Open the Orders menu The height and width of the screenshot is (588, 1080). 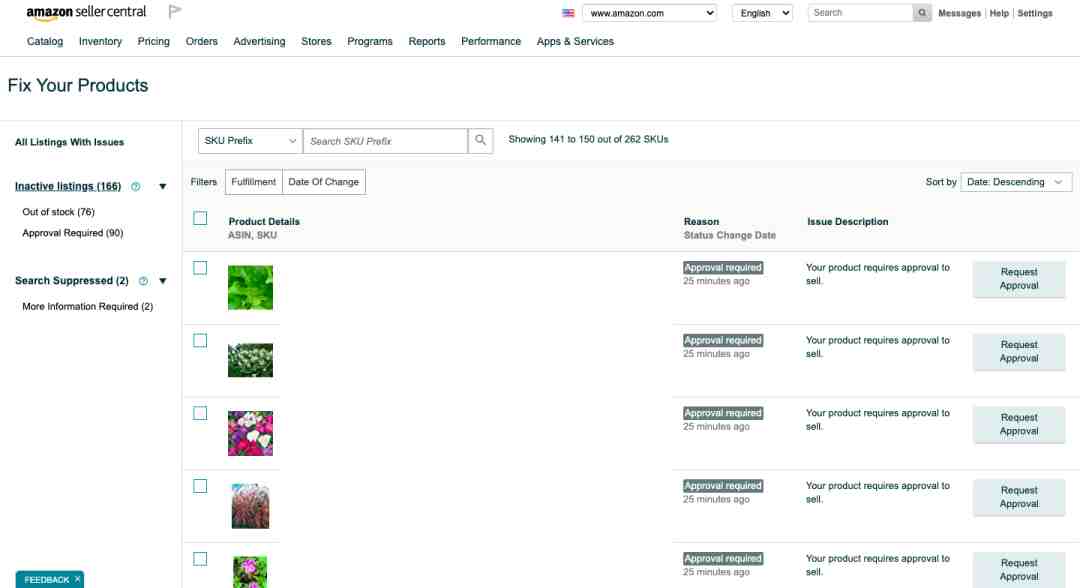[x=202, y=41]
